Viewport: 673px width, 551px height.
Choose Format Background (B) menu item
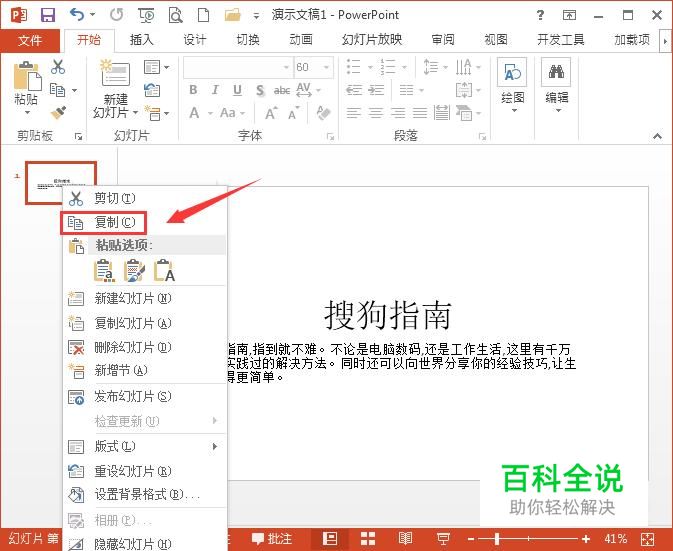pyautogui.click(x=144, y=495)
